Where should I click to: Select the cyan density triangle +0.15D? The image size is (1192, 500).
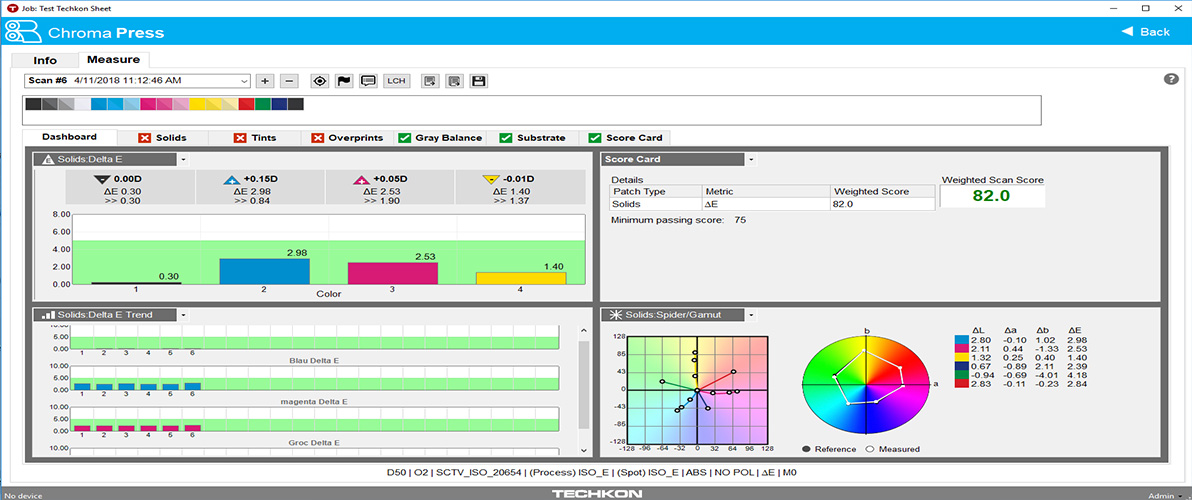(x=232, y=179)
